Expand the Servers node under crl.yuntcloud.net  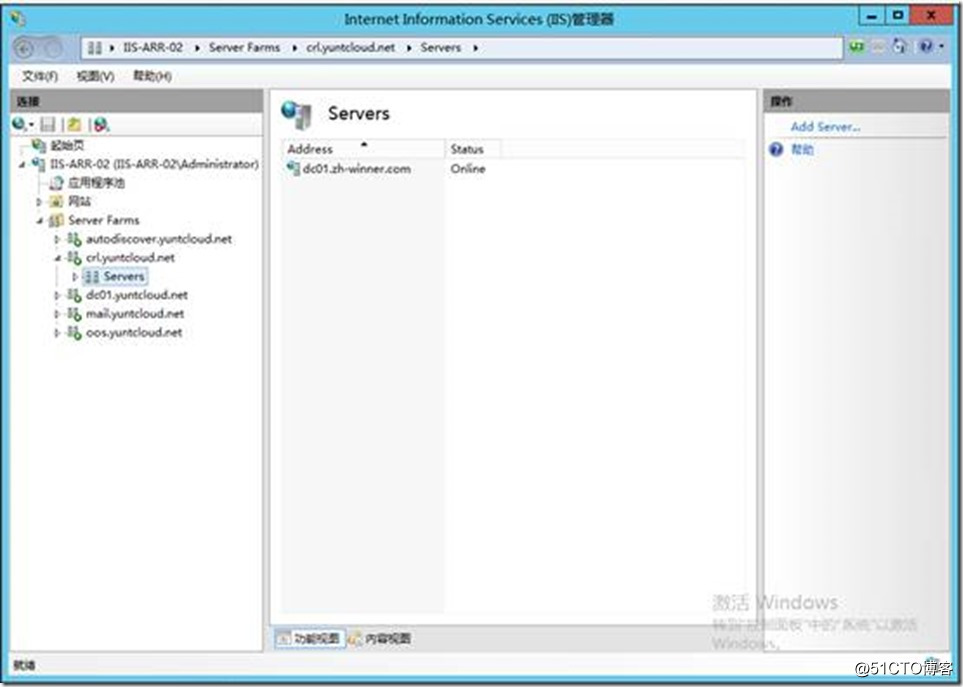point(75,276)
